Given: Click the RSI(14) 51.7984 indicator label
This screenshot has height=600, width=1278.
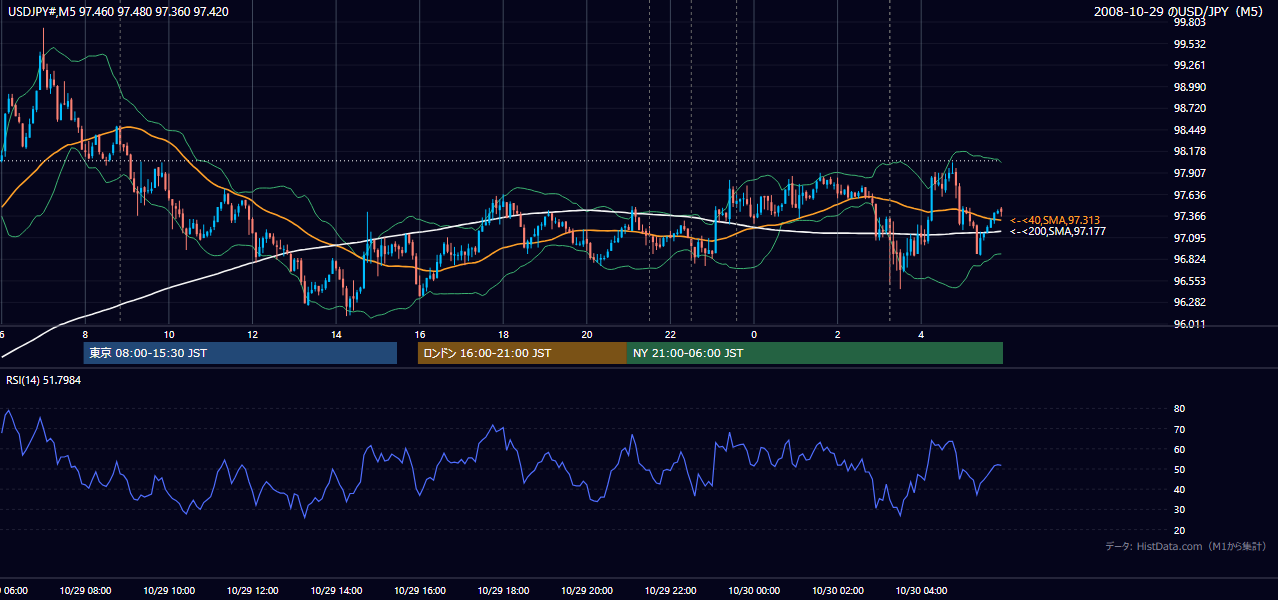Looking at the screenshot, I should pyautogui.click(x=44, y=380).
